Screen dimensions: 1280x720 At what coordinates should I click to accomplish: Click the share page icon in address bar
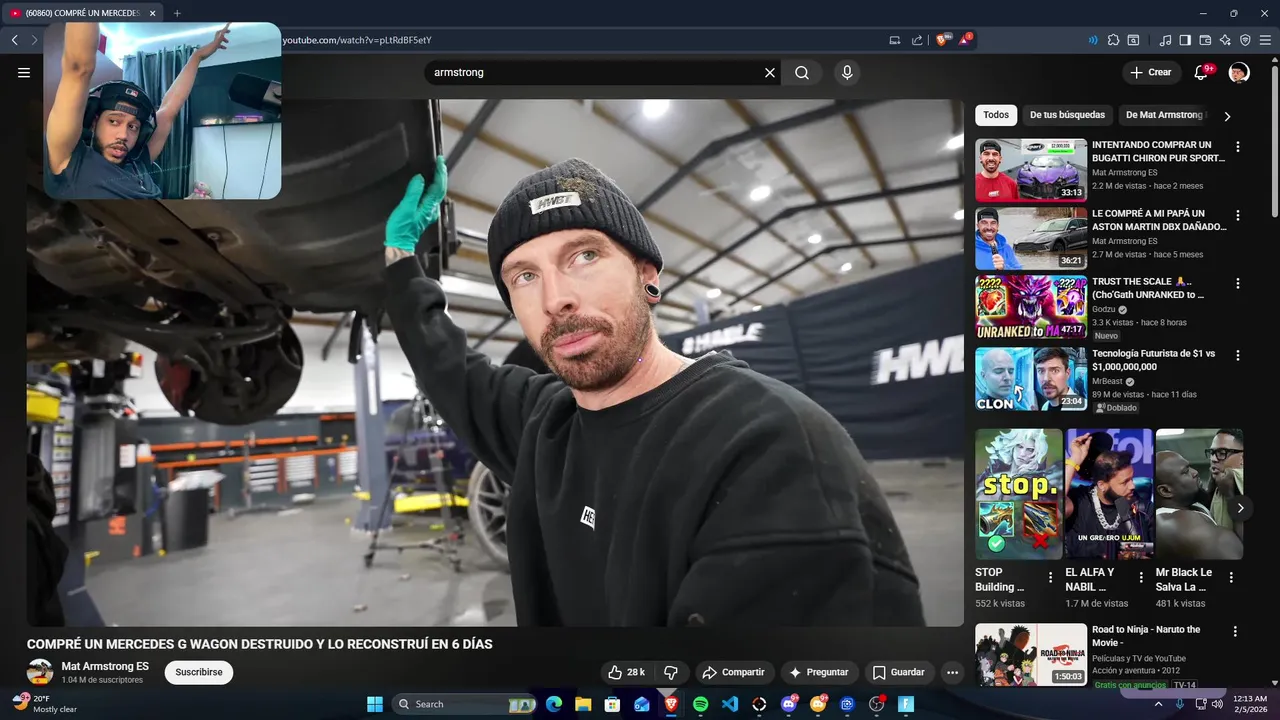click(917, 40)
